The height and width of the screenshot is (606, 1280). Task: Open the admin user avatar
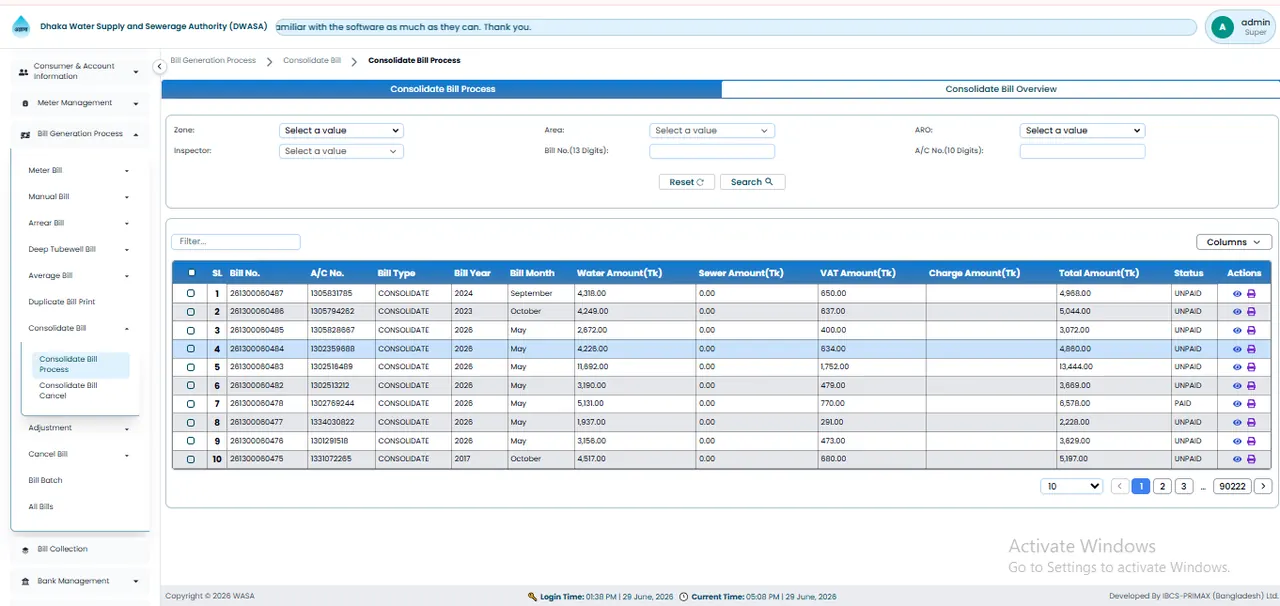pos(1220,27)
